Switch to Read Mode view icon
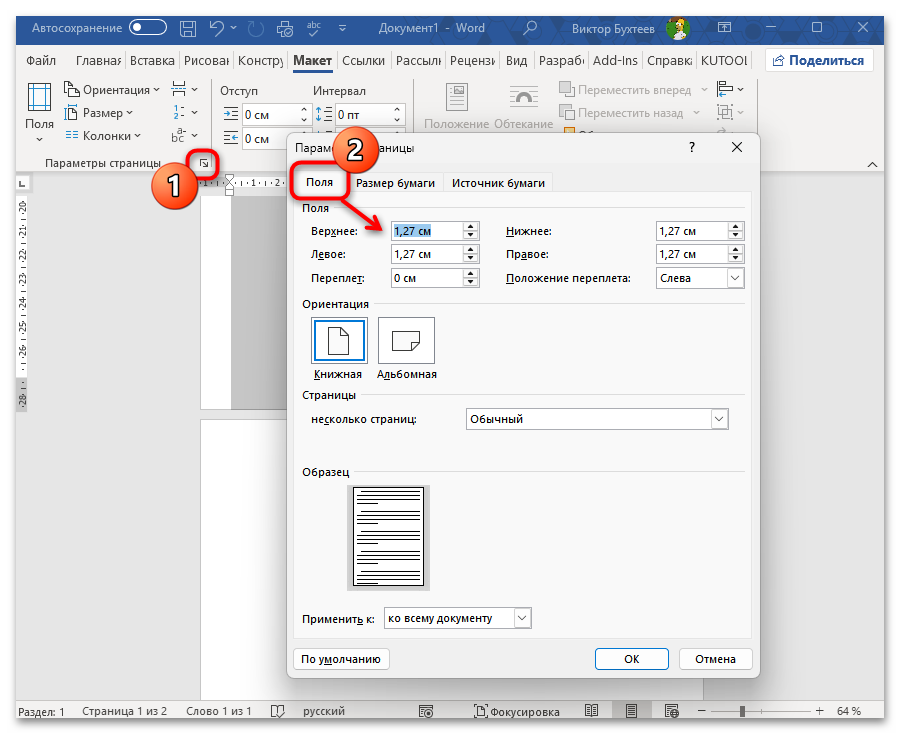The height and width of the screenshot is (734, 900). pos(591,711)
